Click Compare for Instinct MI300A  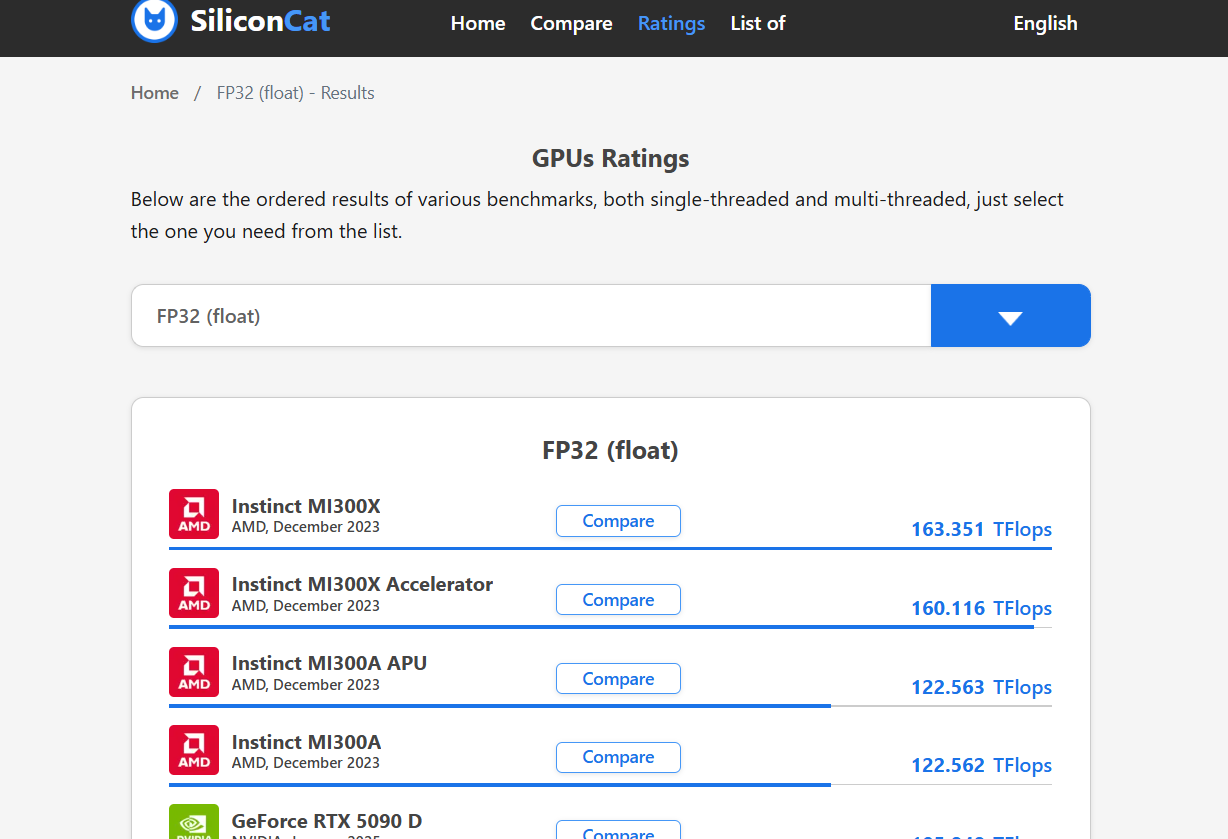pos(618,757)
